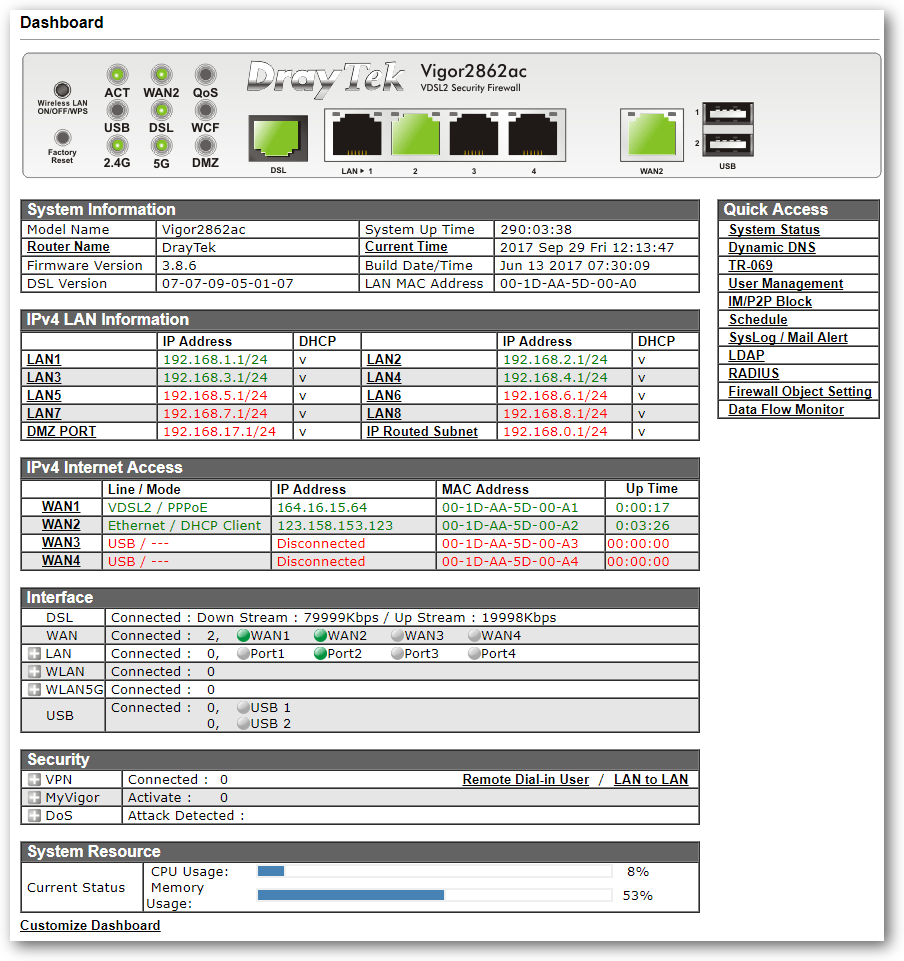Screen dimensions: 904x961
Task: Open the LAN2 settings link
Action: [x=384, y=360]
